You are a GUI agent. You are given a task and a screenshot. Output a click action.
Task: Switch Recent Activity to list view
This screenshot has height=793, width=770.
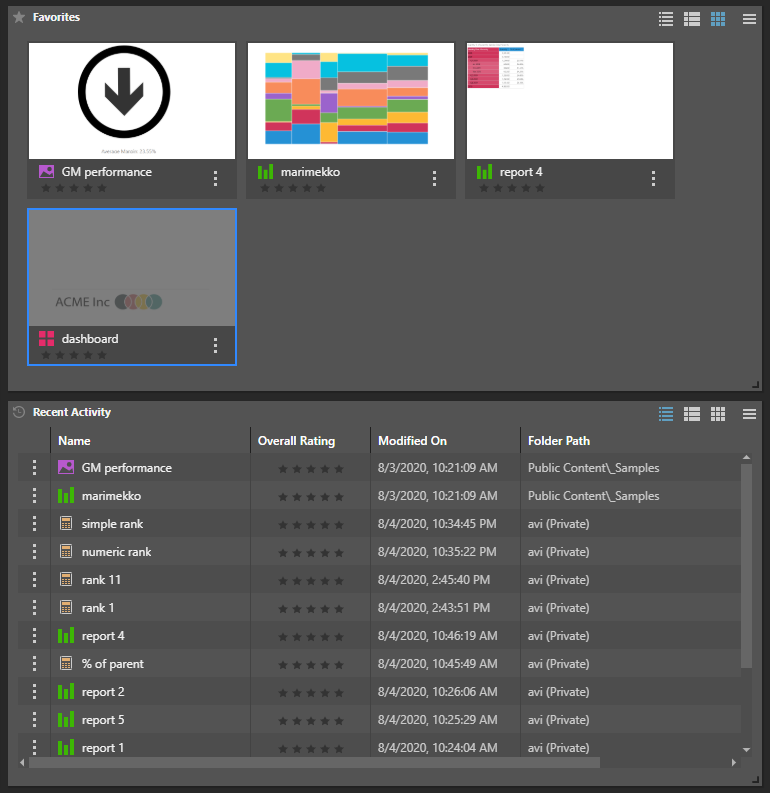[x=666, y=414]
